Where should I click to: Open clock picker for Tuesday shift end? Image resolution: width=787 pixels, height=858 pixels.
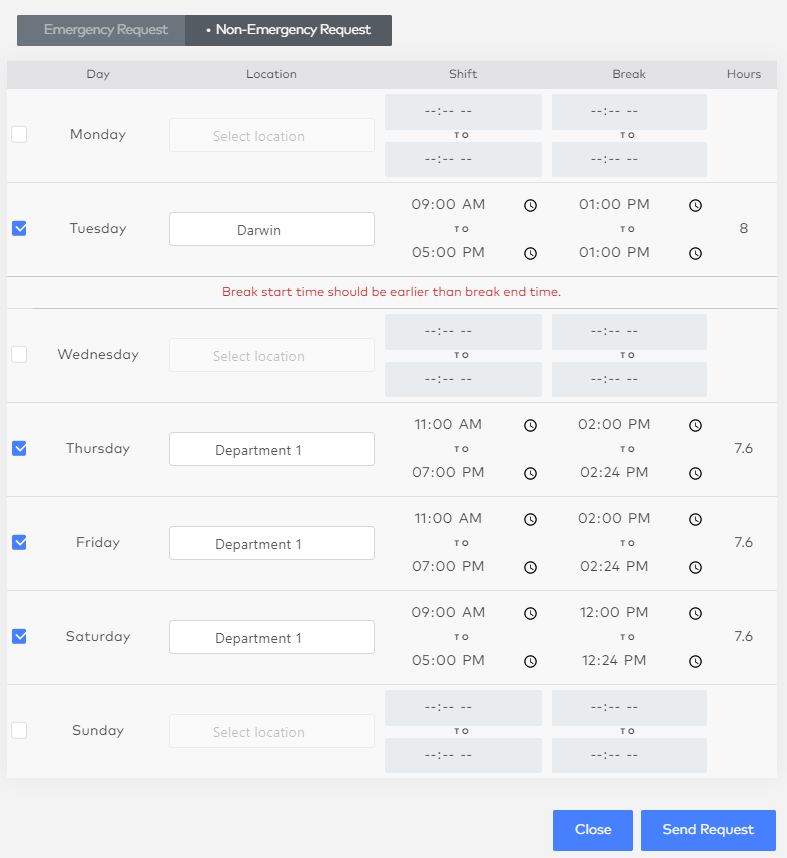pos(530,253)
